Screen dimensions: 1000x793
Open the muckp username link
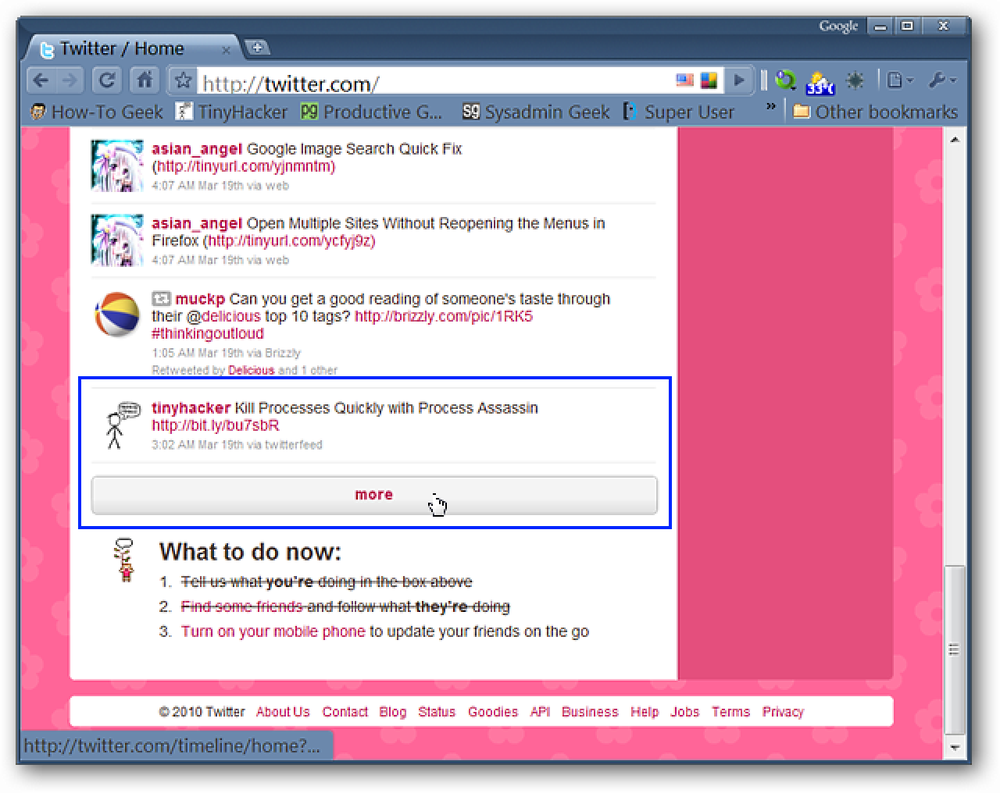pyautogui.click(x=200, y=299)
